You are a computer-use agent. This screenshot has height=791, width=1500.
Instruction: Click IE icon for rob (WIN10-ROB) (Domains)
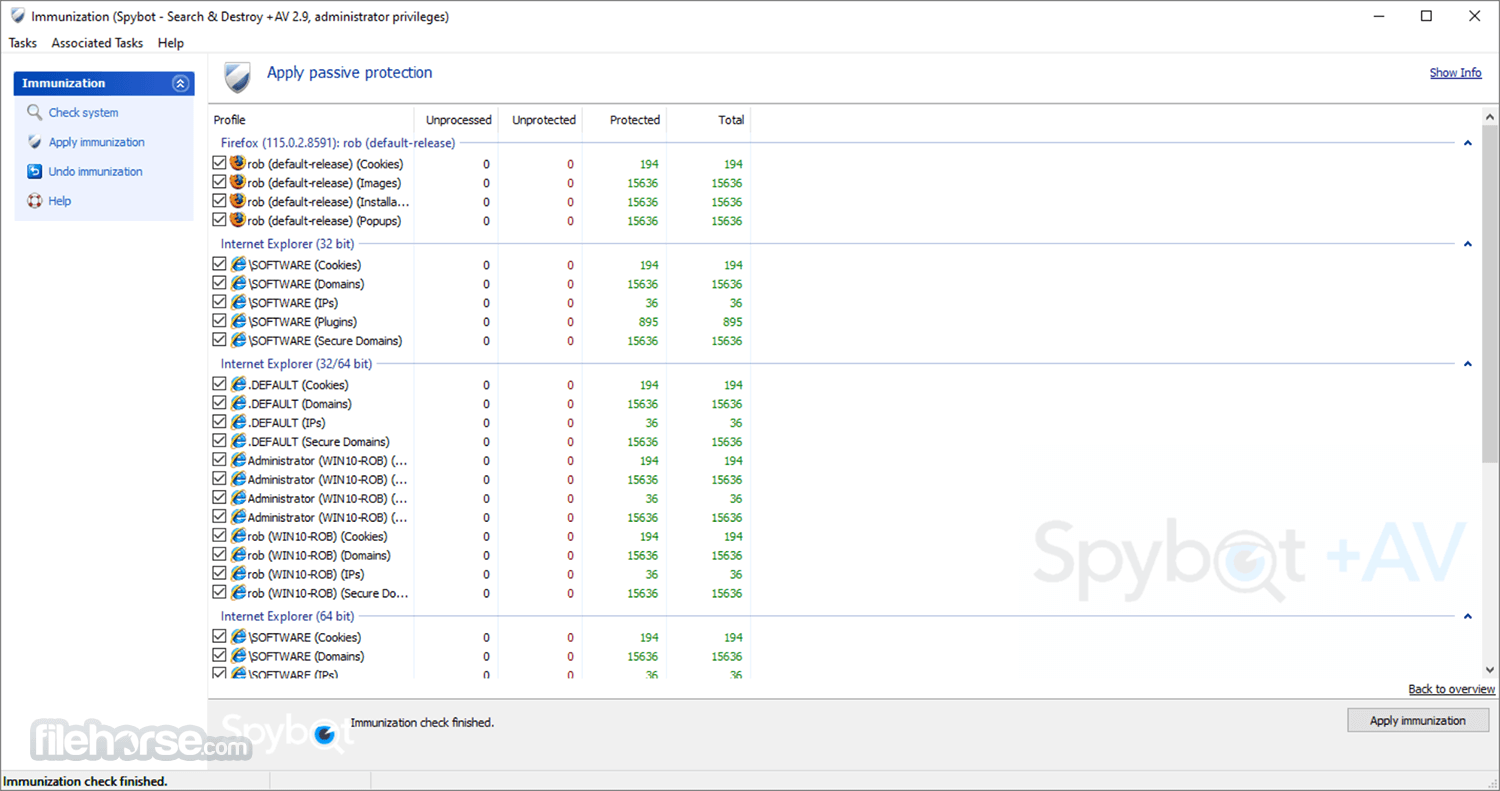click(x=238, y=555)
